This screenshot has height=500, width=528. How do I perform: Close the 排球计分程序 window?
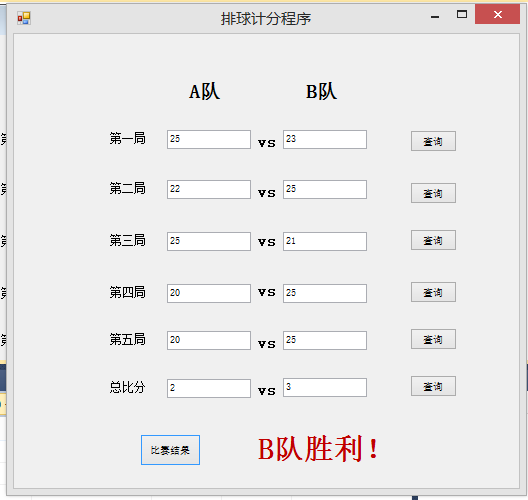pyautogui.click(x=497, y=14)
